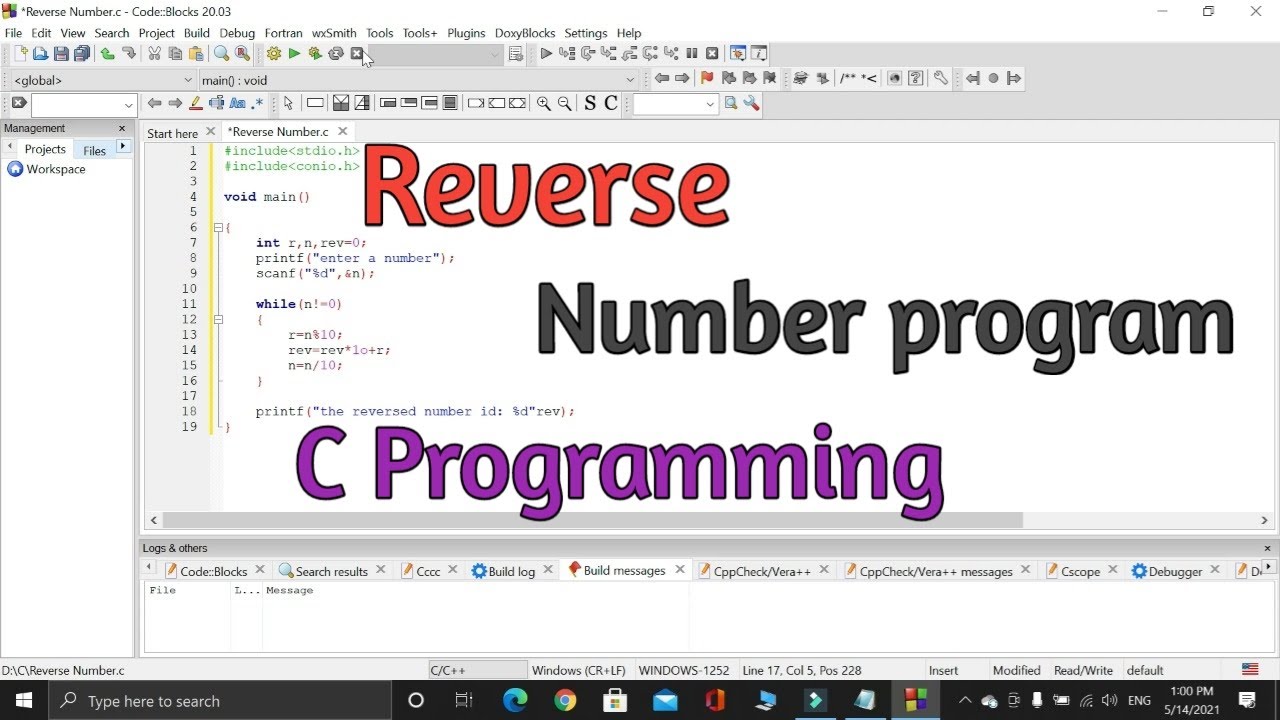Save the file with the floppy icon
Screen dimensions: 1280x720
(x=61, y=54)
